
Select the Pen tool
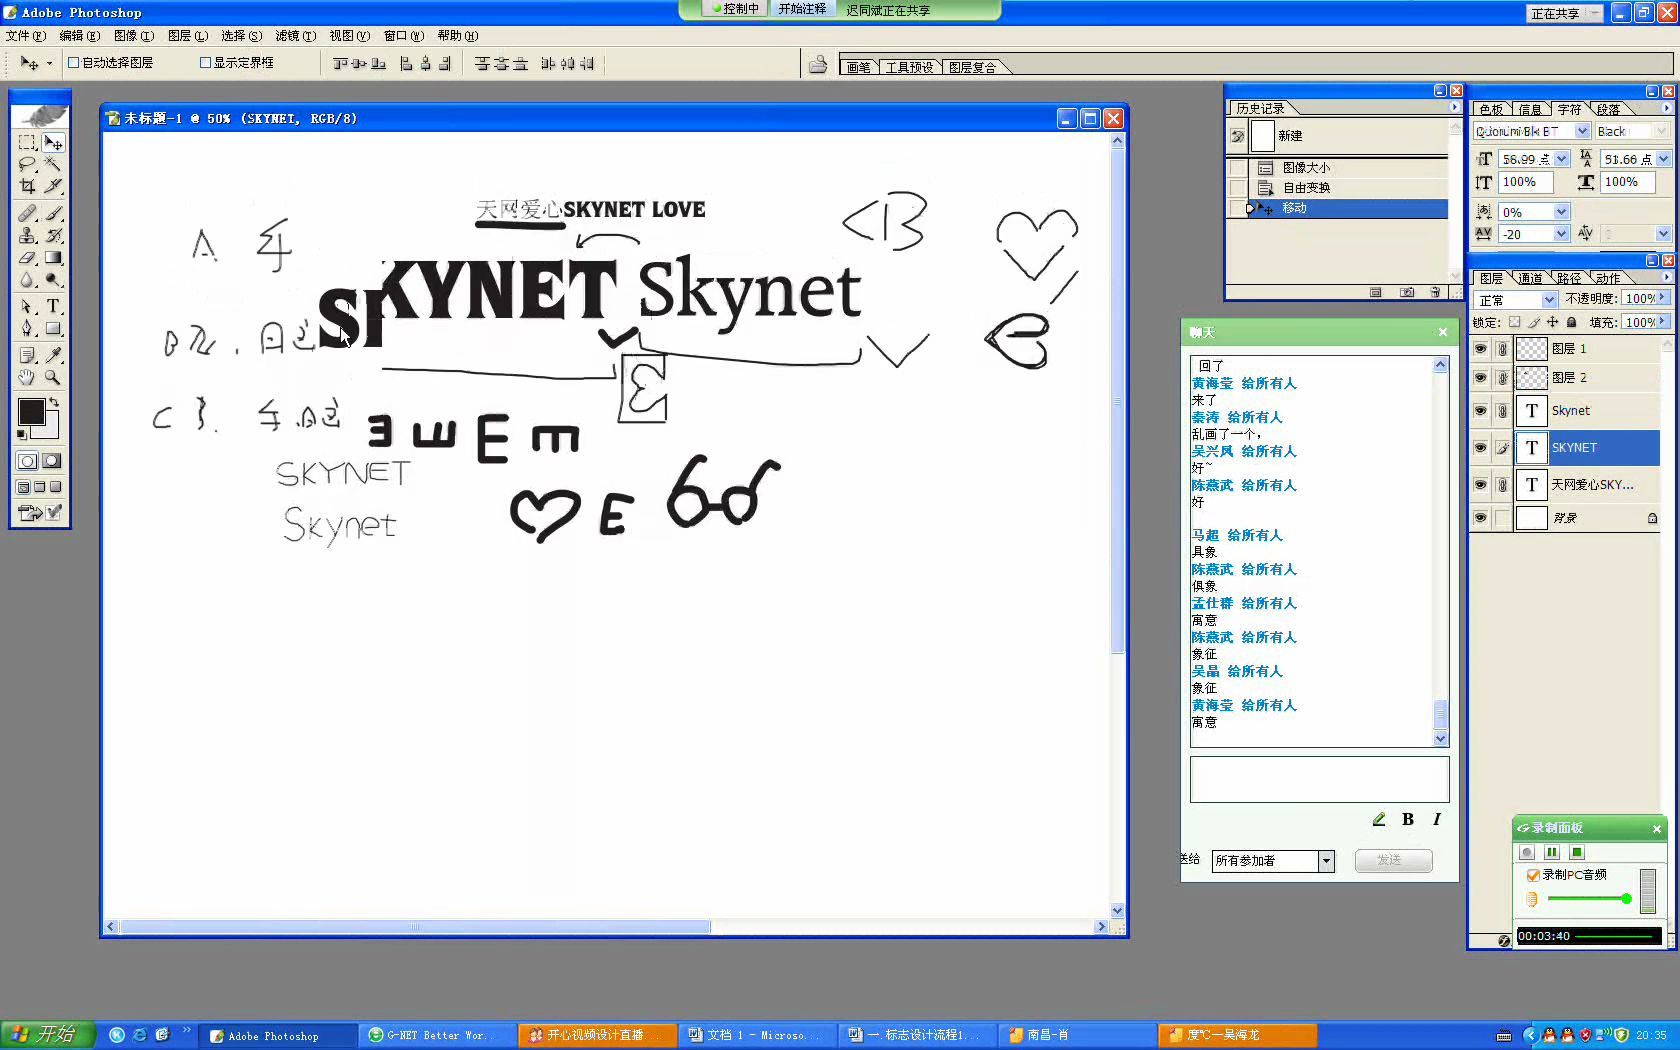27,328
